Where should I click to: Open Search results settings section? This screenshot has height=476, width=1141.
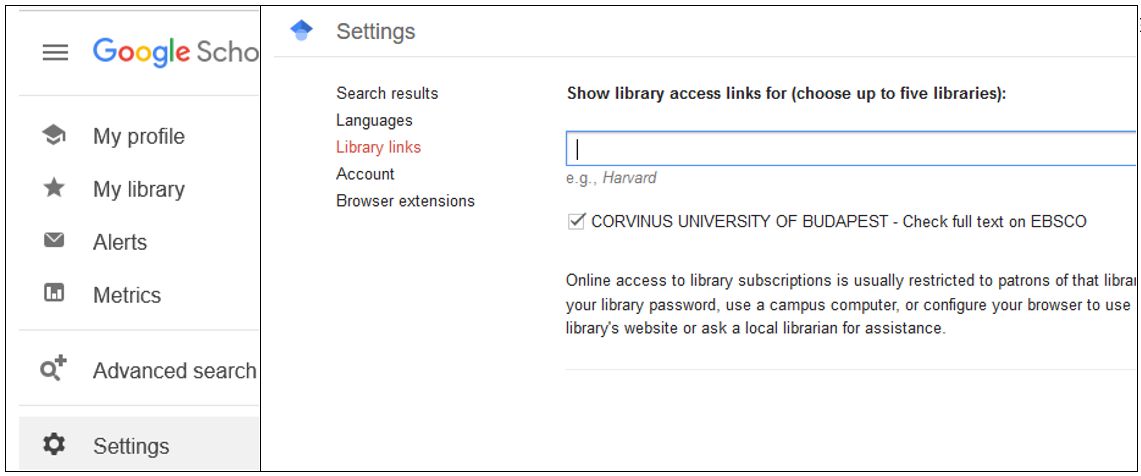(x=387, y=93)
